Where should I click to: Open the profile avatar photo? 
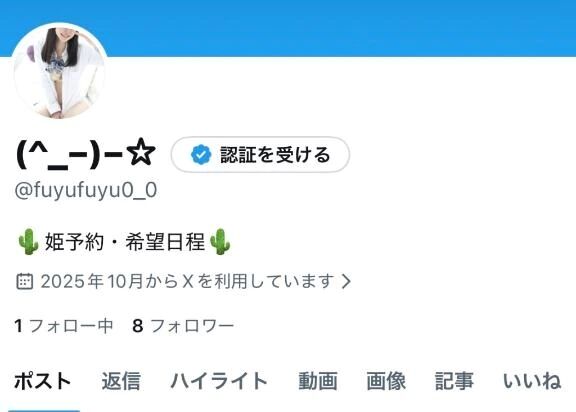pyautogui.click(x=60, y=71)
